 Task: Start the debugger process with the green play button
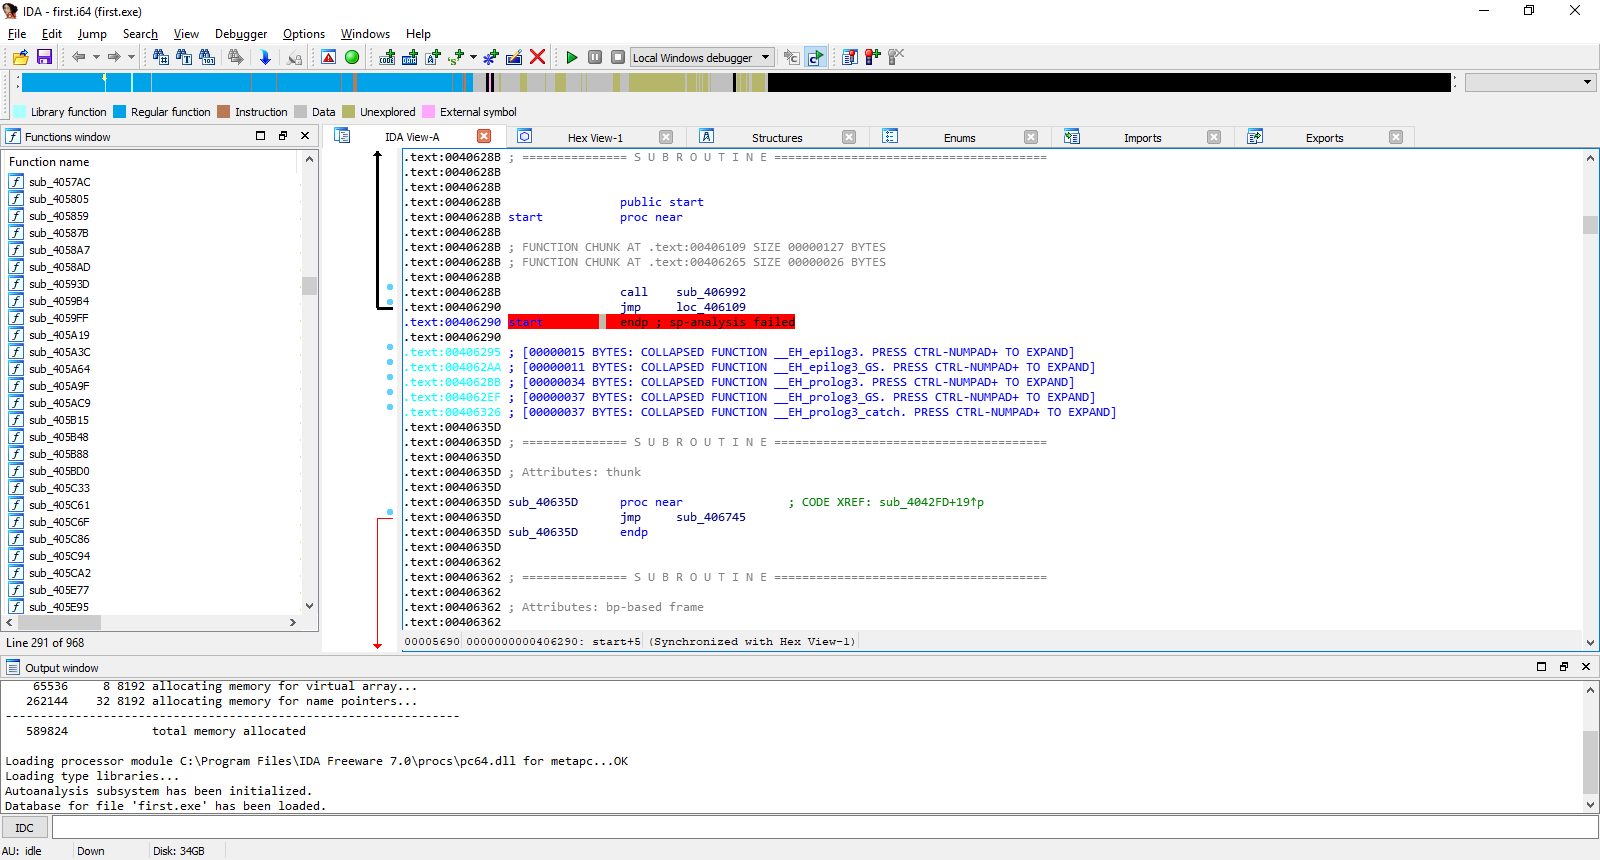(x=572, y=57)
